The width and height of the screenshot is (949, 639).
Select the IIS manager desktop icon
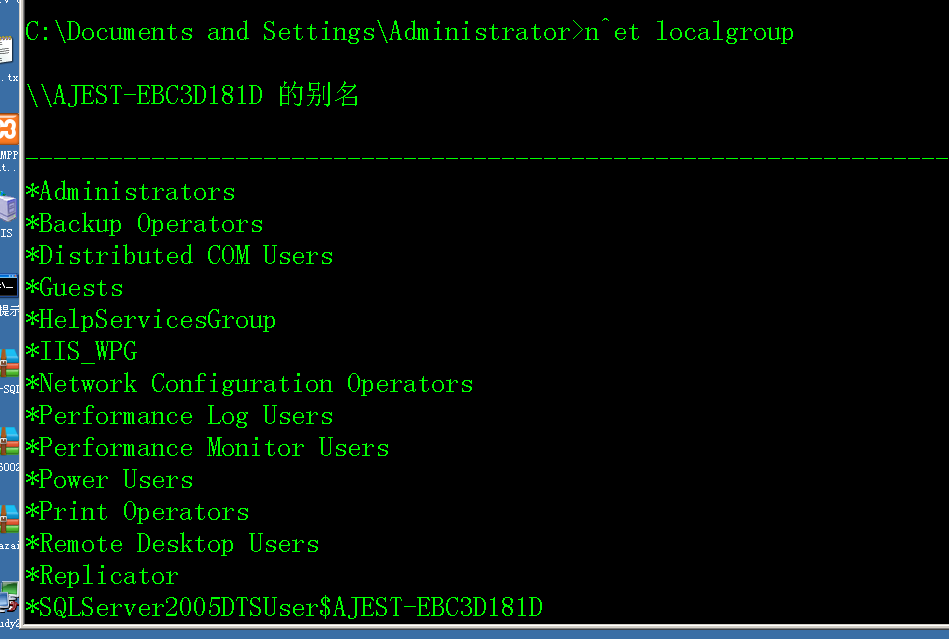tap(8, 206)
